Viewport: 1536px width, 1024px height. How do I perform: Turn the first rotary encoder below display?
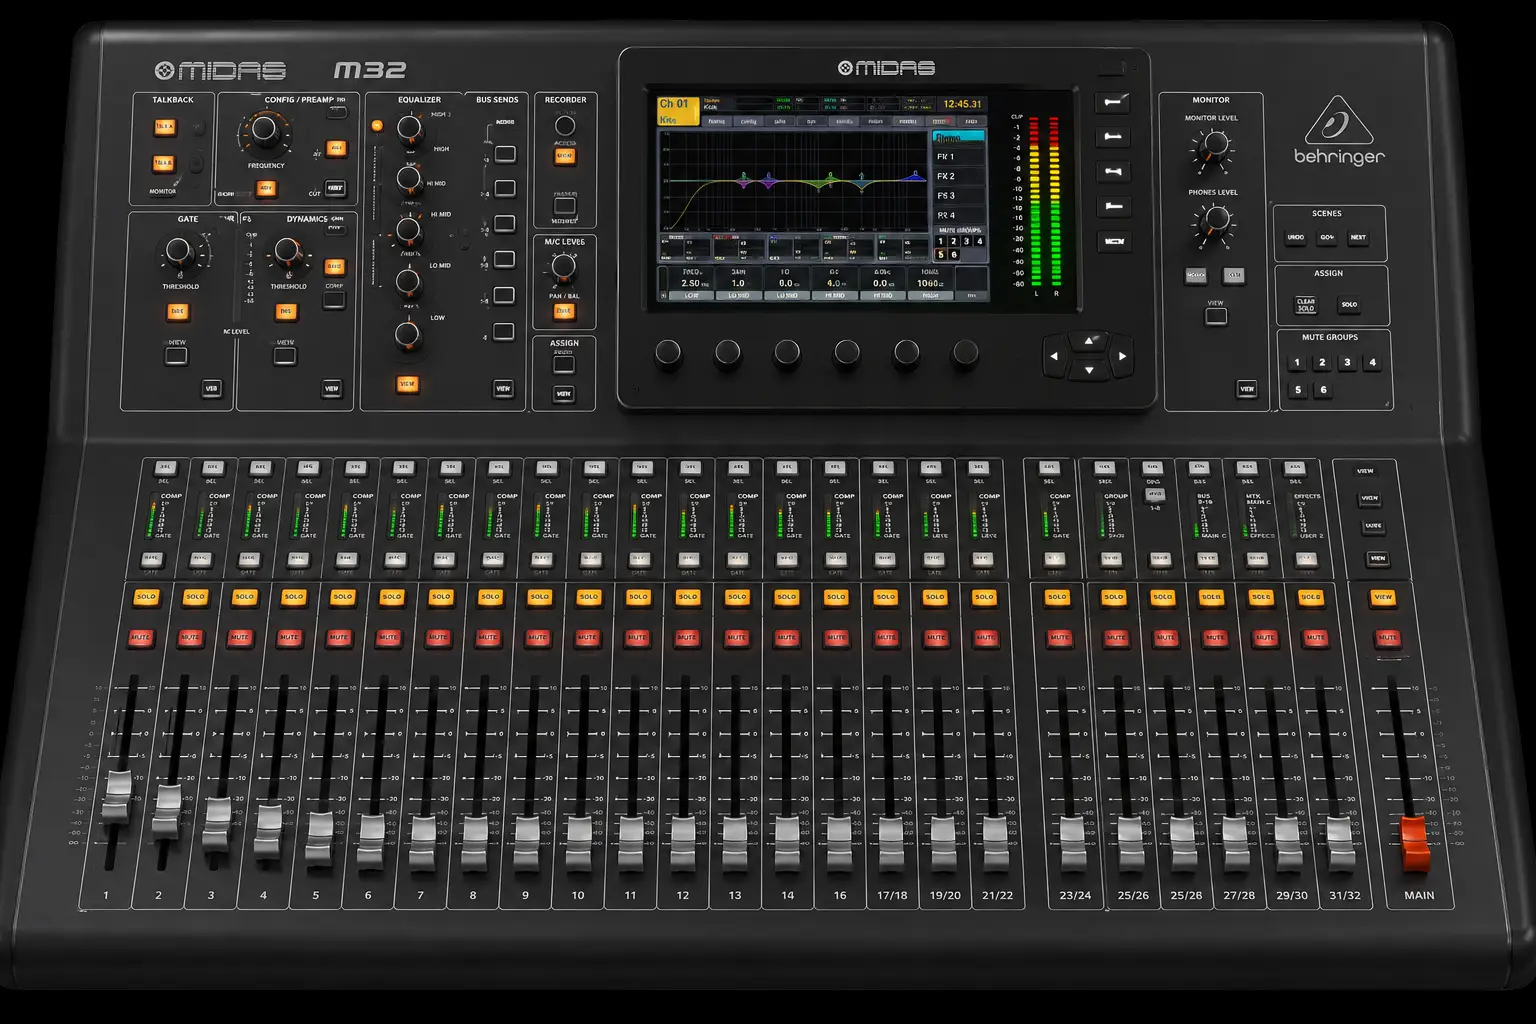point(668,353)
